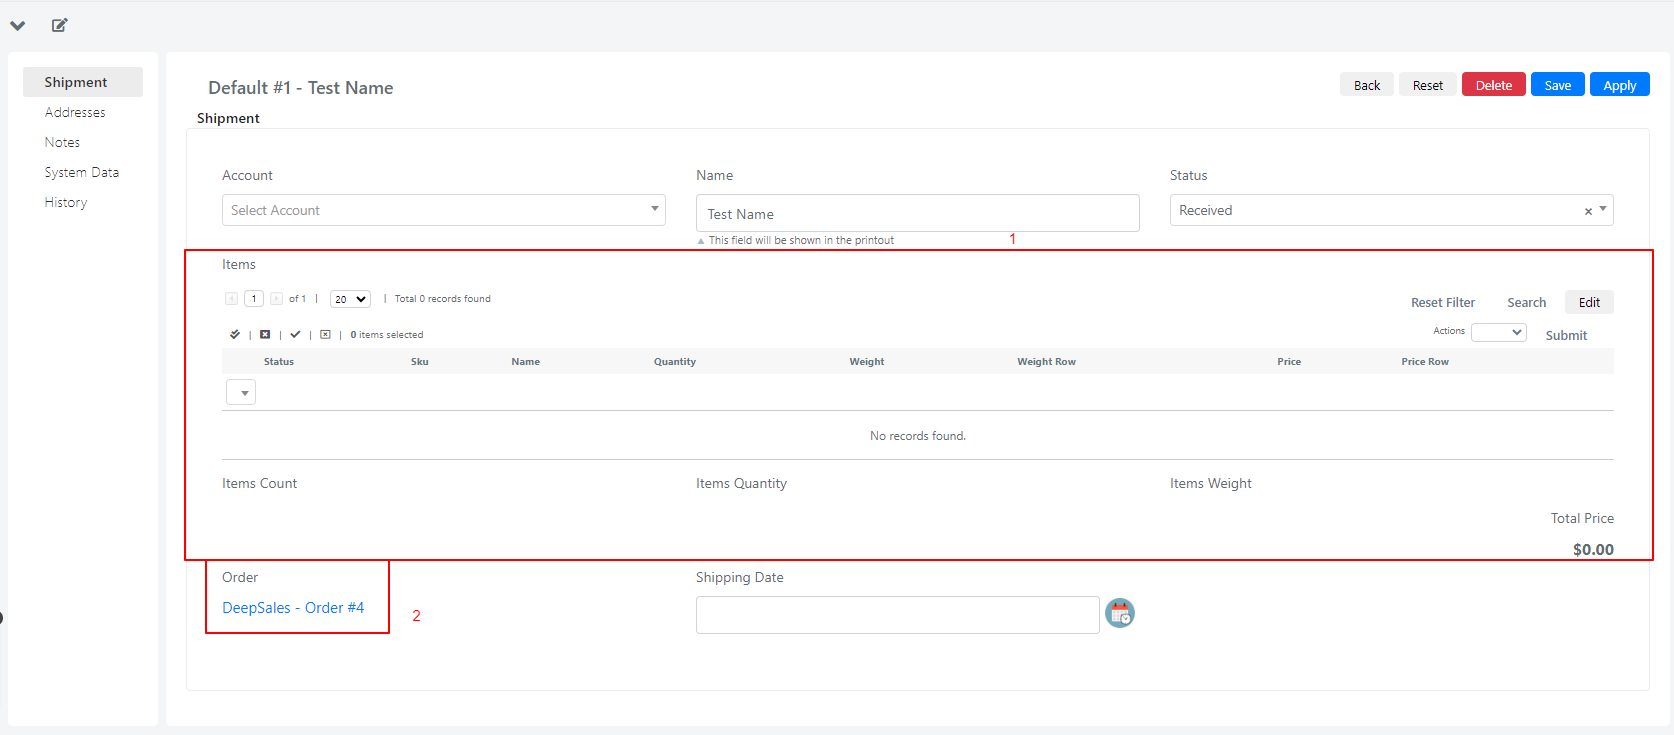Clear the Received status value

1588,211
